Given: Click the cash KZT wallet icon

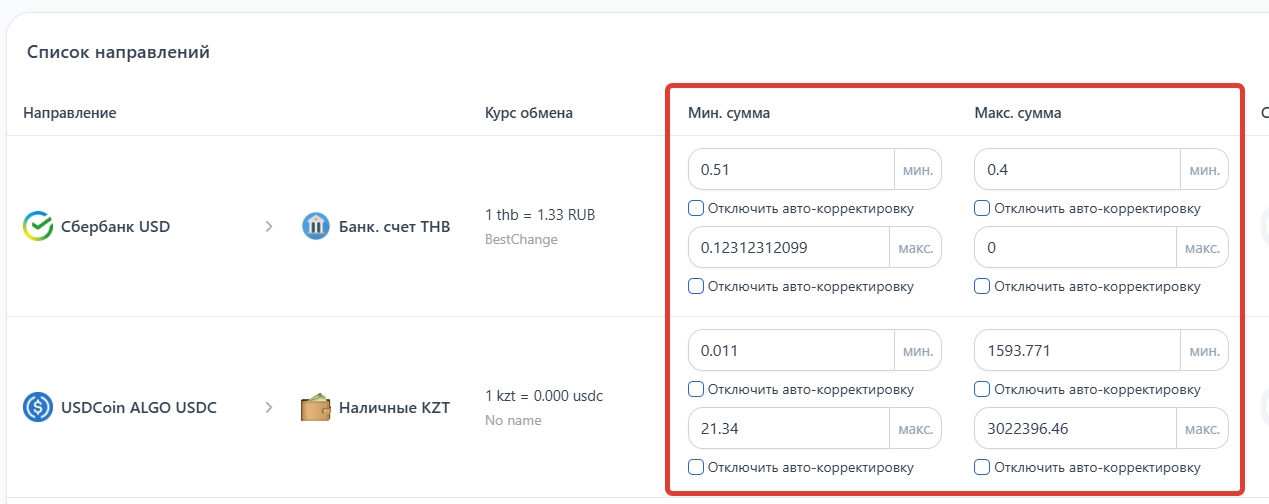Looking at the screenshot, I should click(x=315, y=408).
